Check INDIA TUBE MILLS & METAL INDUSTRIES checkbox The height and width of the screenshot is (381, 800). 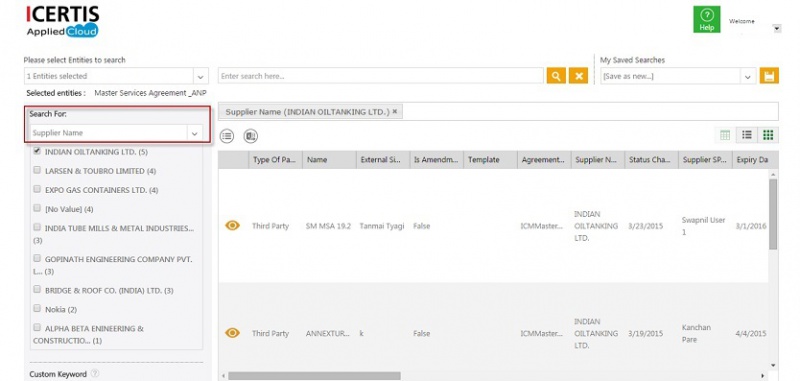click(37, 227)
